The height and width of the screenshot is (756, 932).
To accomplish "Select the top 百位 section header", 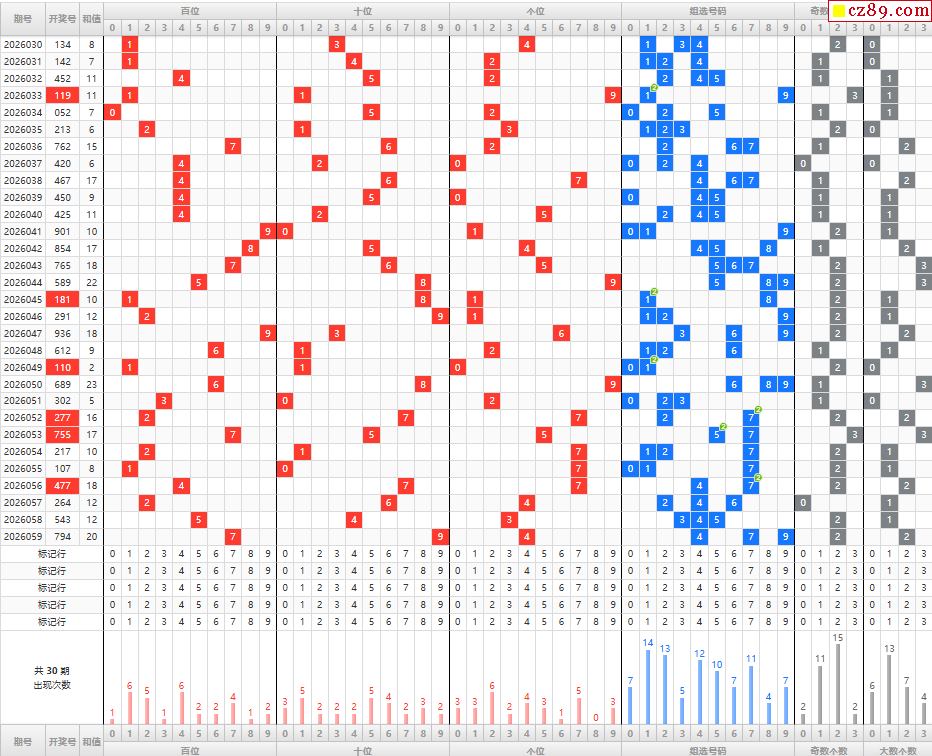I will click(190, 9).
